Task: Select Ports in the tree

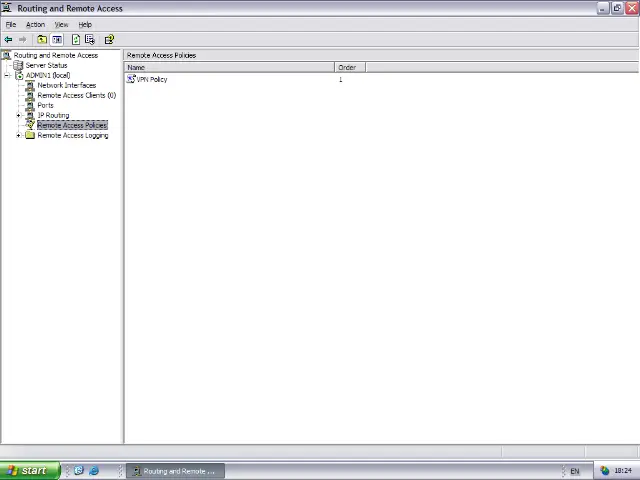Action: tap(45, 105)
